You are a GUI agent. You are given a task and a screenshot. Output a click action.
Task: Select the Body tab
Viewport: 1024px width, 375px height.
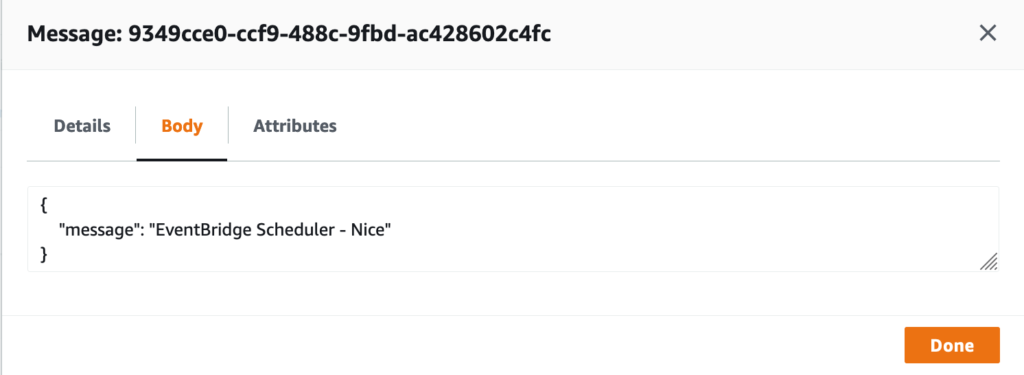pyautogui.click(x=182, y=125)
